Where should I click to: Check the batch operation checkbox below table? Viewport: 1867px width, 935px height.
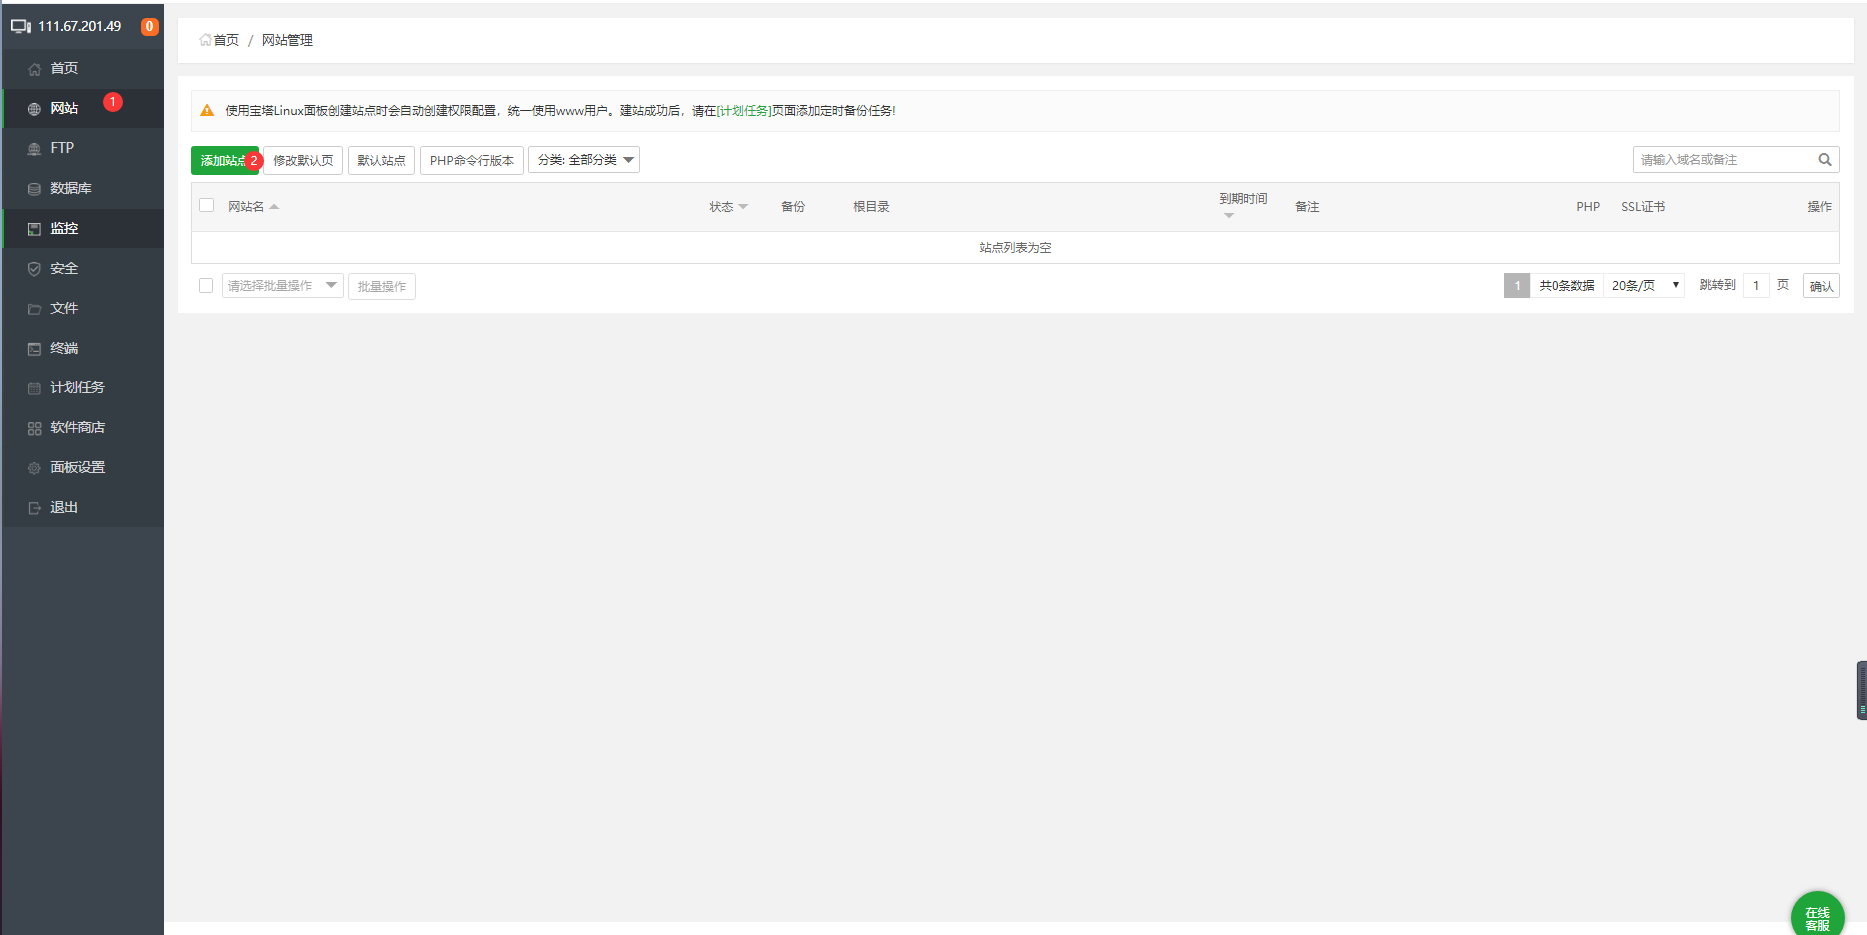coord(206,286)
